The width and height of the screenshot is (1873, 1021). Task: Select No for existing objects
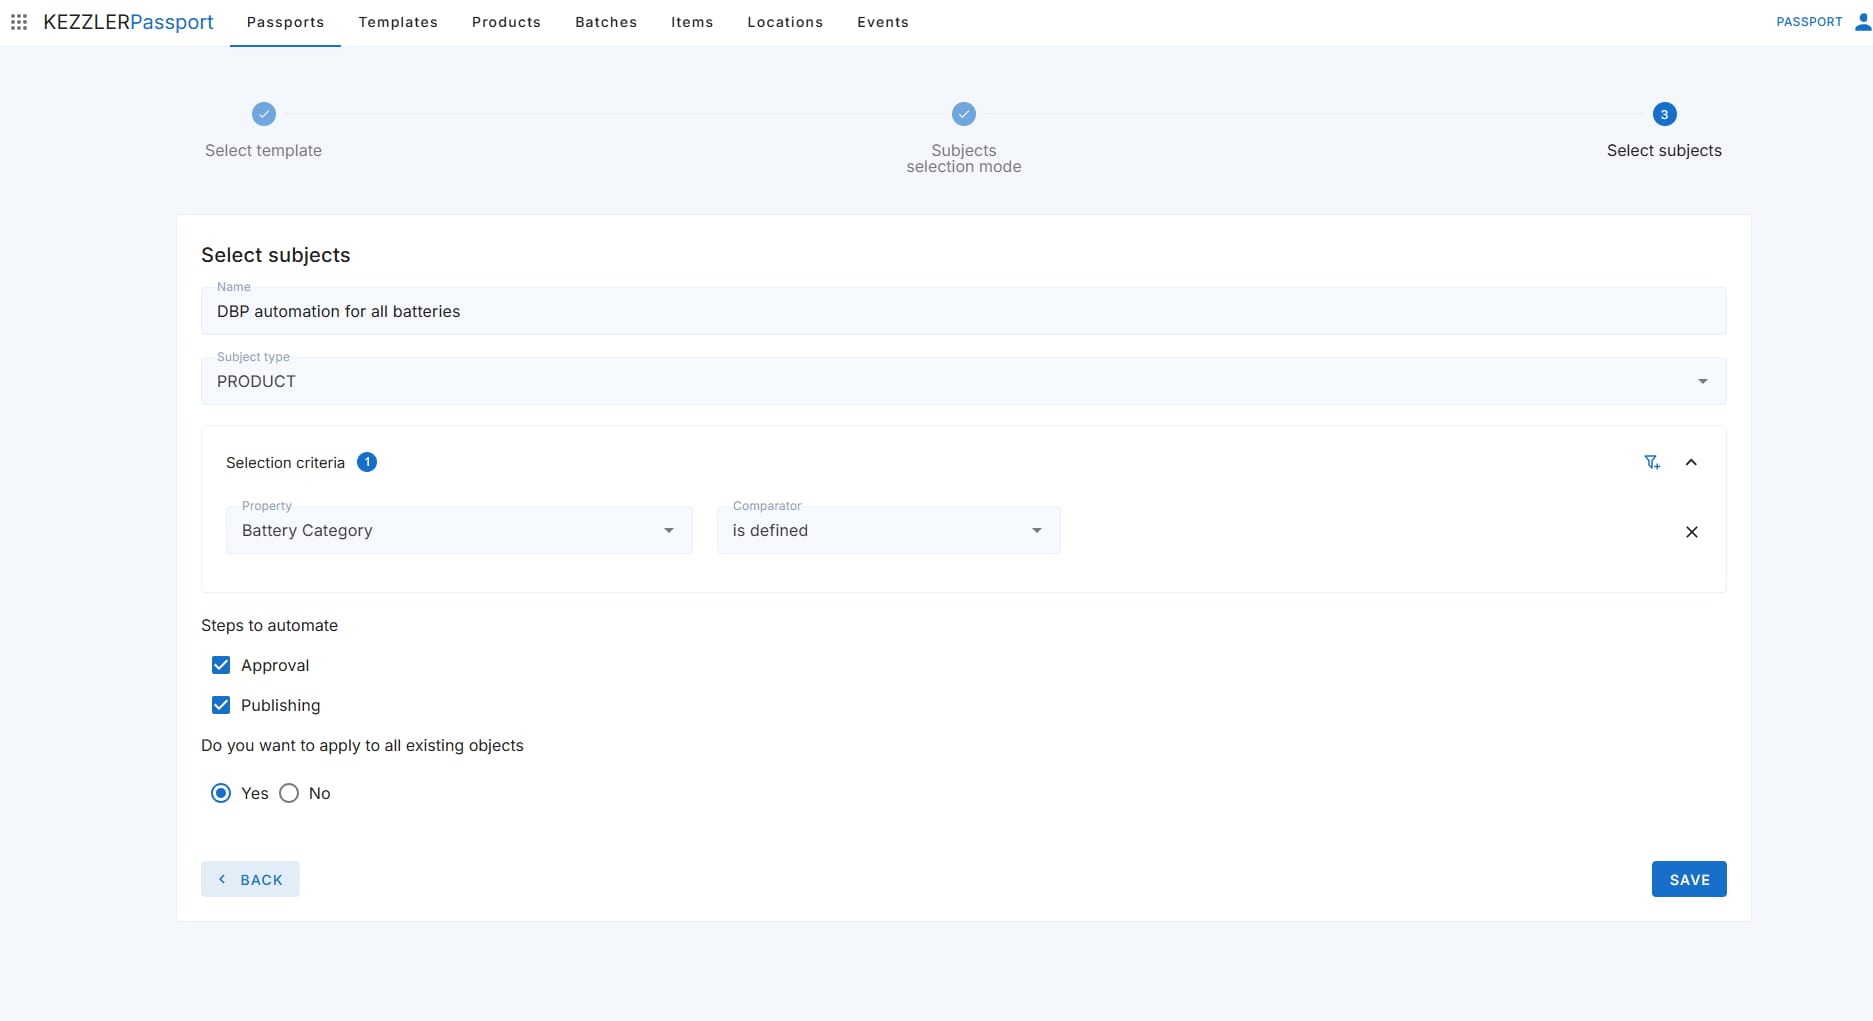tap(289, 793)
